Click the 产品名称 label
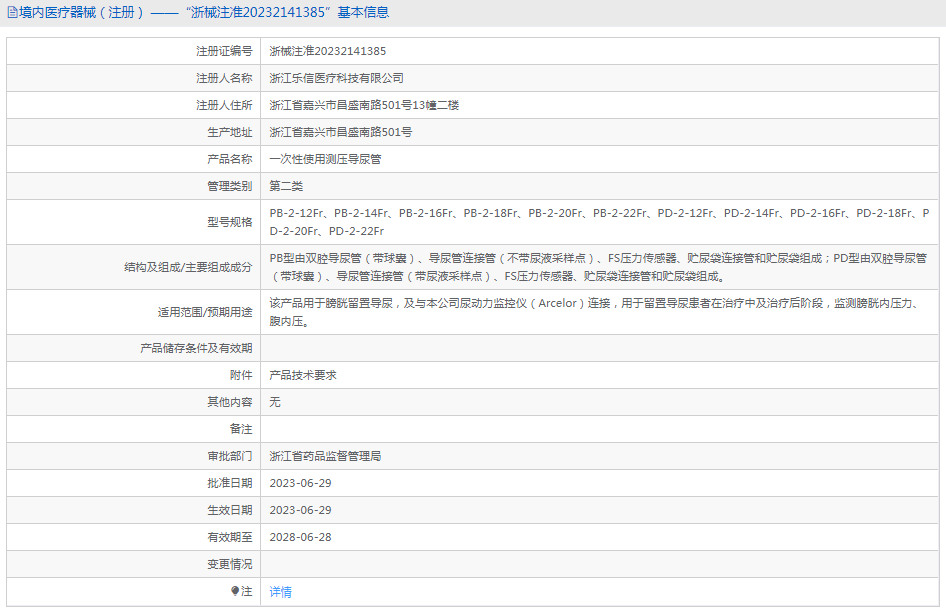Viewport: 946px width, 613px height. tap(230, 159)
